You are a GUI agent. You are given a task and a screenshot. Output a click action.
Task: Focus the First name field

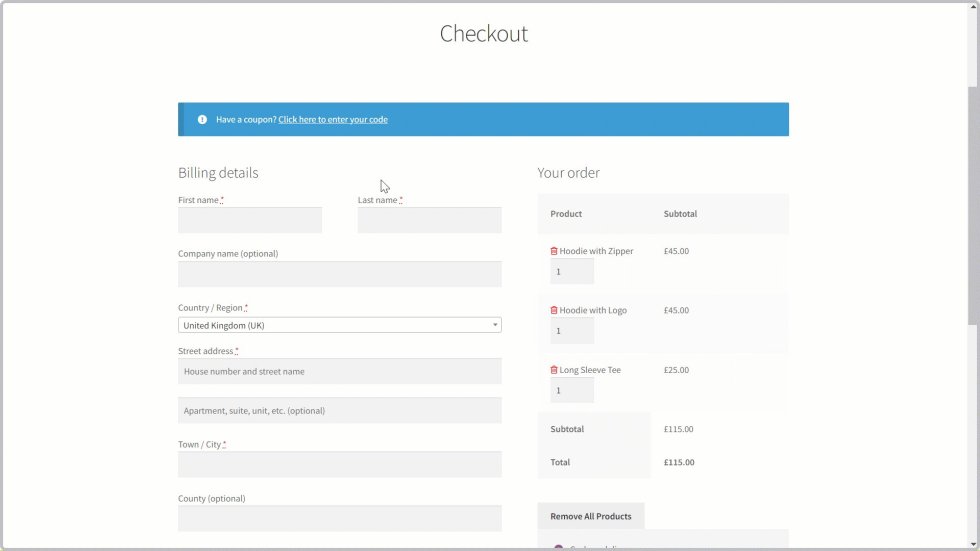click(x=250, y=221)
